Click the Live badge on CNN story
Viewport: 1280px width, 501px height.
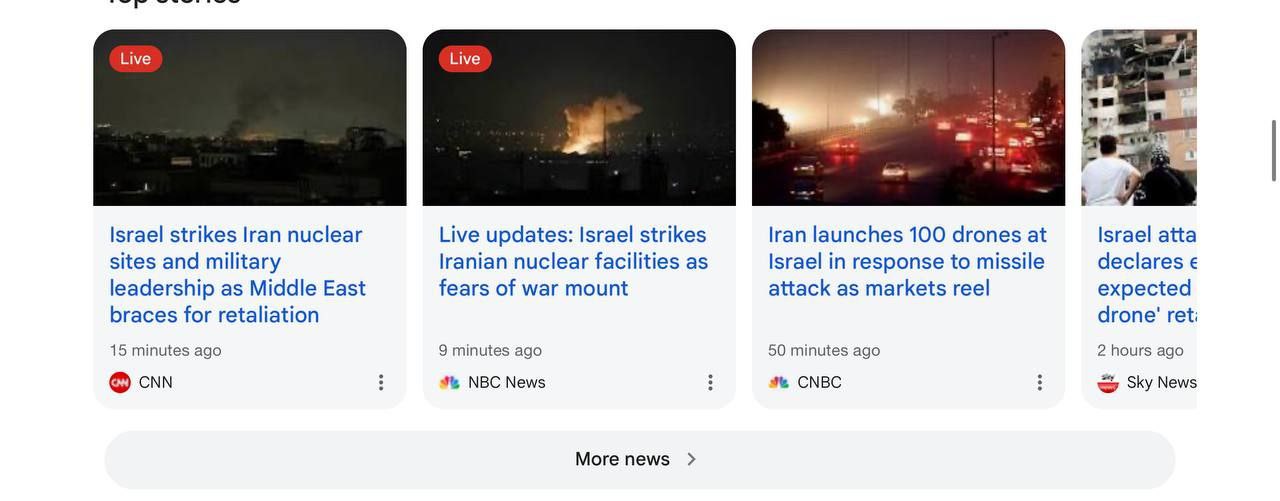click(x=136, y=59)
